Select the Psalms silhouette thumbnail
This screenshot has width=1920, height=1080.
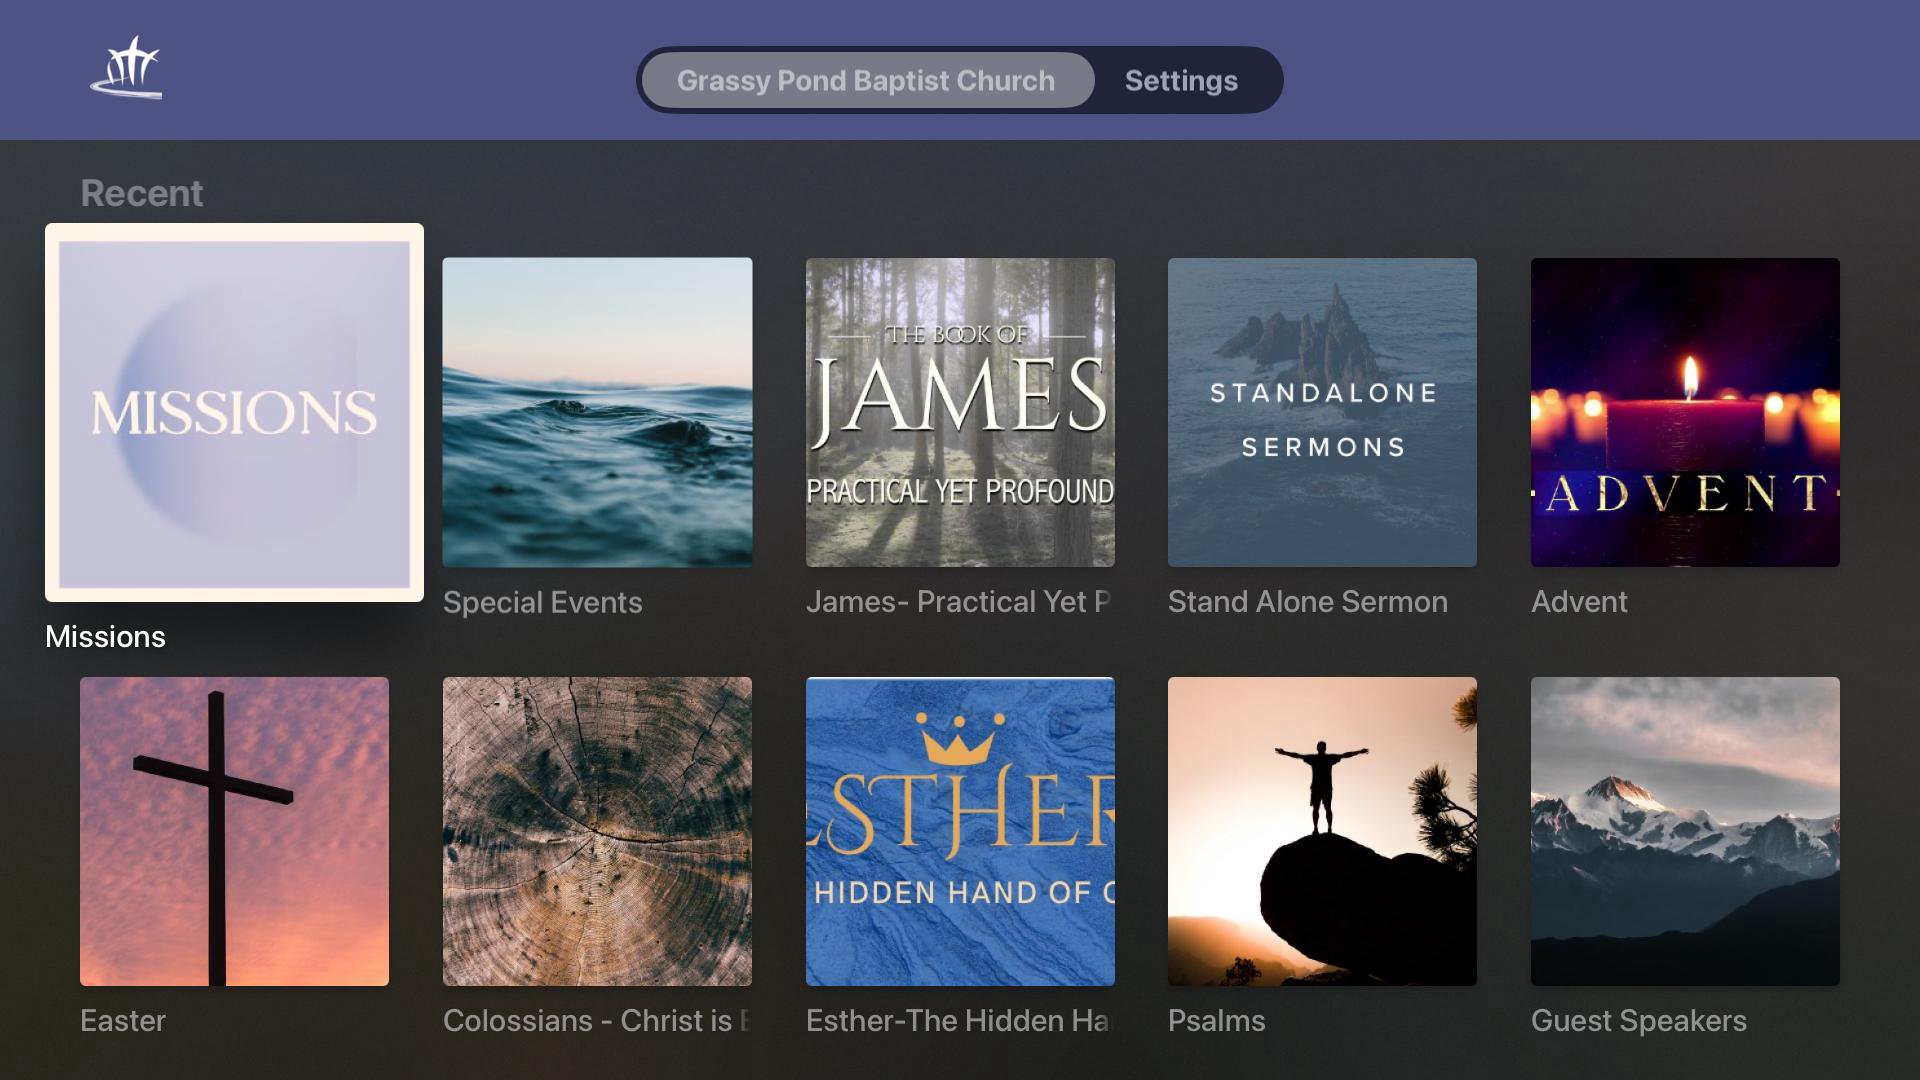pos(1322,831)
